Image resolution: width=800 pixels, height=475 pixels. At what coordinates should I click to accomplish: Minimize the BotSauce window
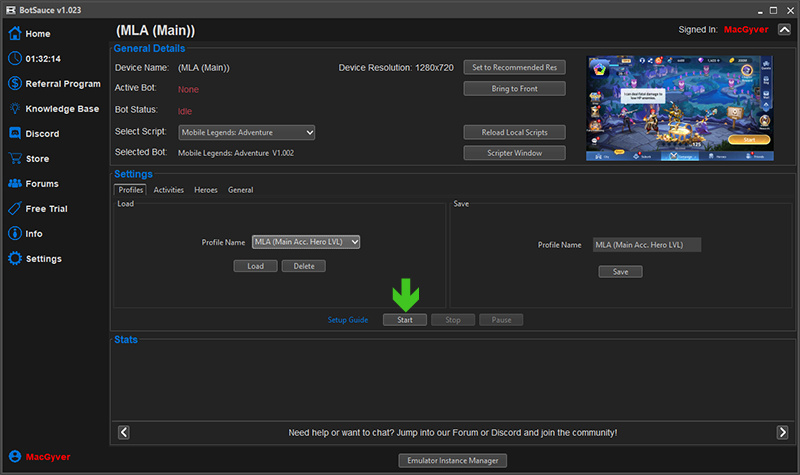coord(760,11)
